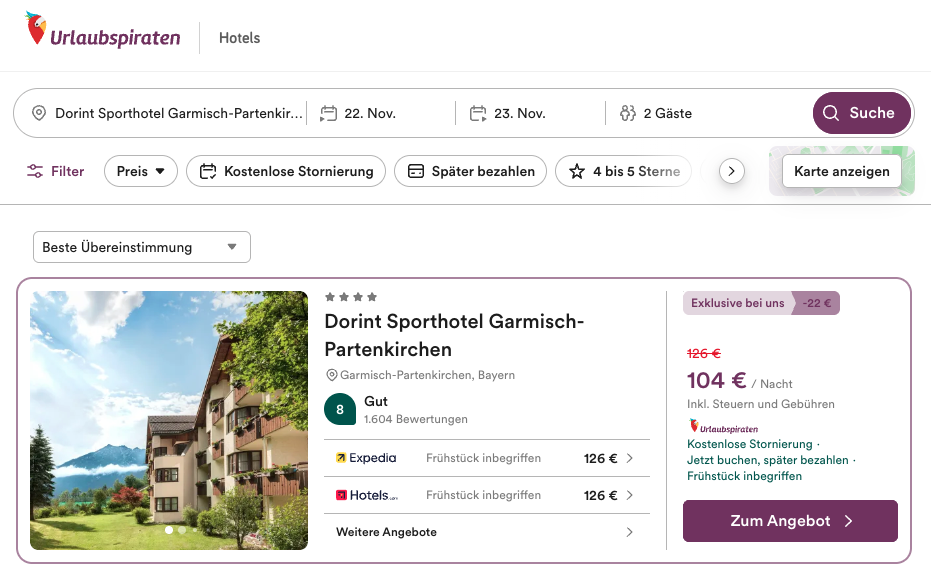The width and height of the screenshot is (931, 579).
Task: Click the Dorint Sporthotel photo thumbnail
Action: (x=169, y=420)
